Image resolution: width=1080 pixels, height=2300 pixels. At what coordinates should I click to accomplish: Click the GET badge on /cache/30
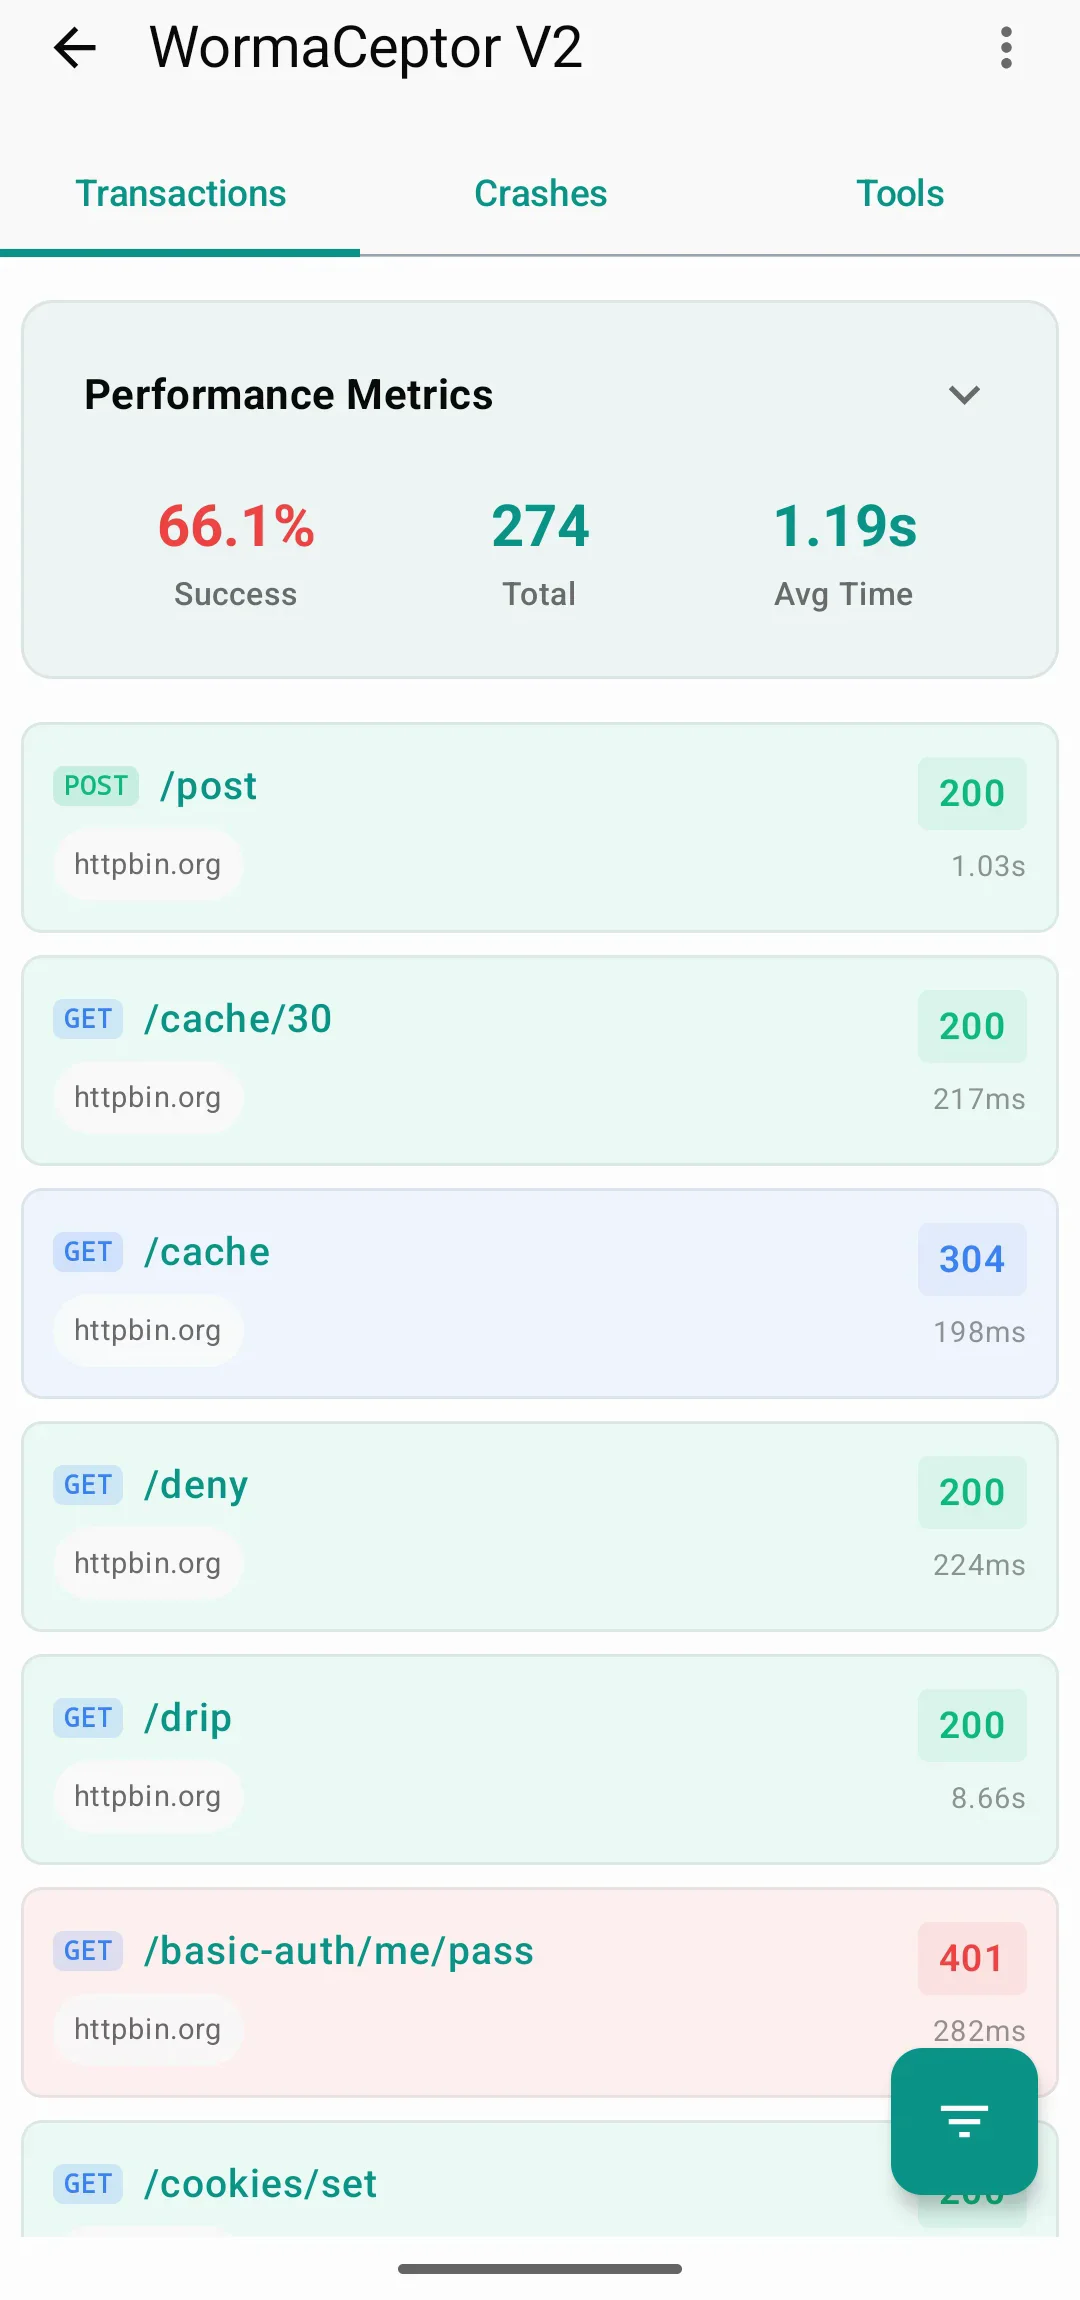point(87,1019)
